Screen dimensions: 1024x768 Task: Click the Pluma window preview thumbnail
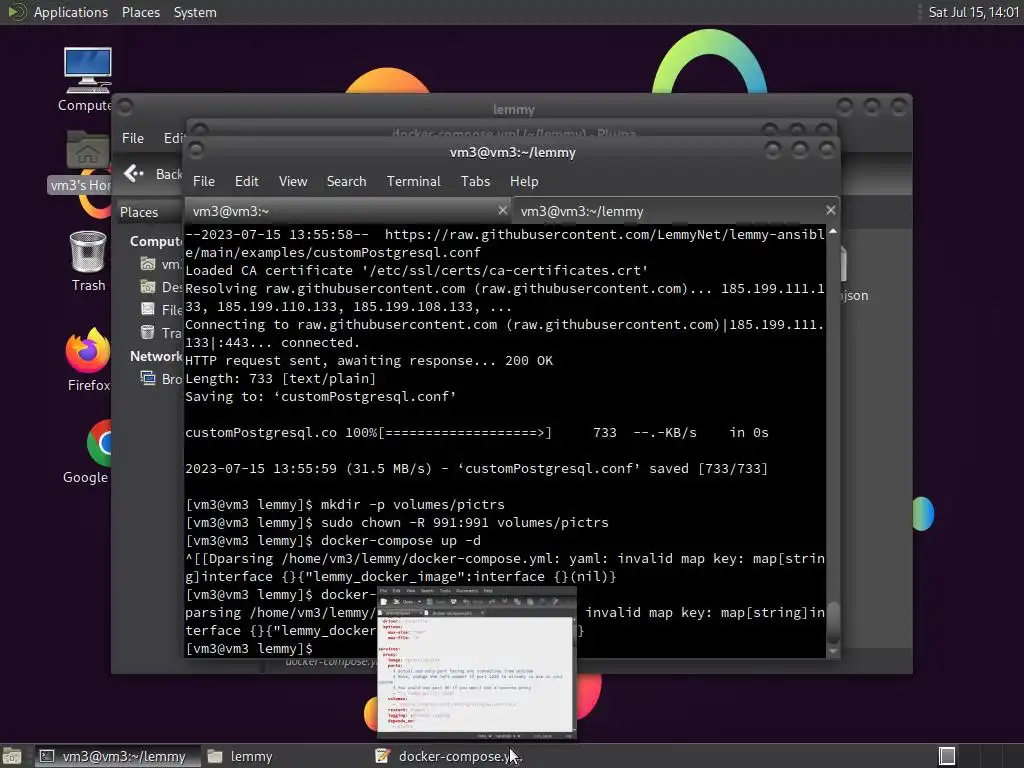point(477,663)
